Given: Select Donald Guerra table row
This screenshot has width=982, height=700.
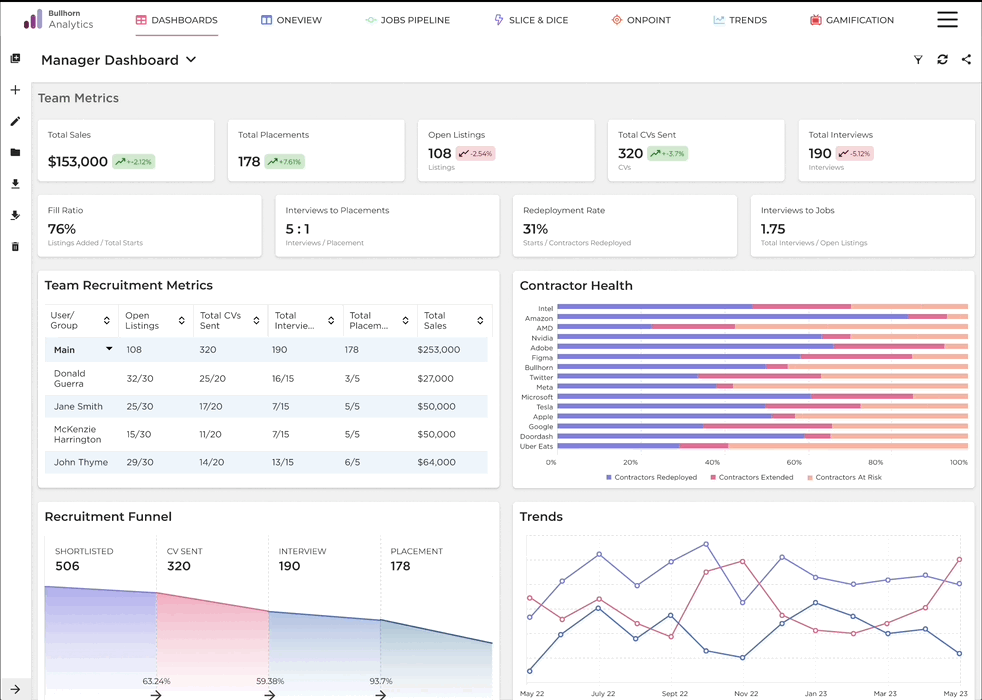Looking at the screenshot, I should coord(266,378).
